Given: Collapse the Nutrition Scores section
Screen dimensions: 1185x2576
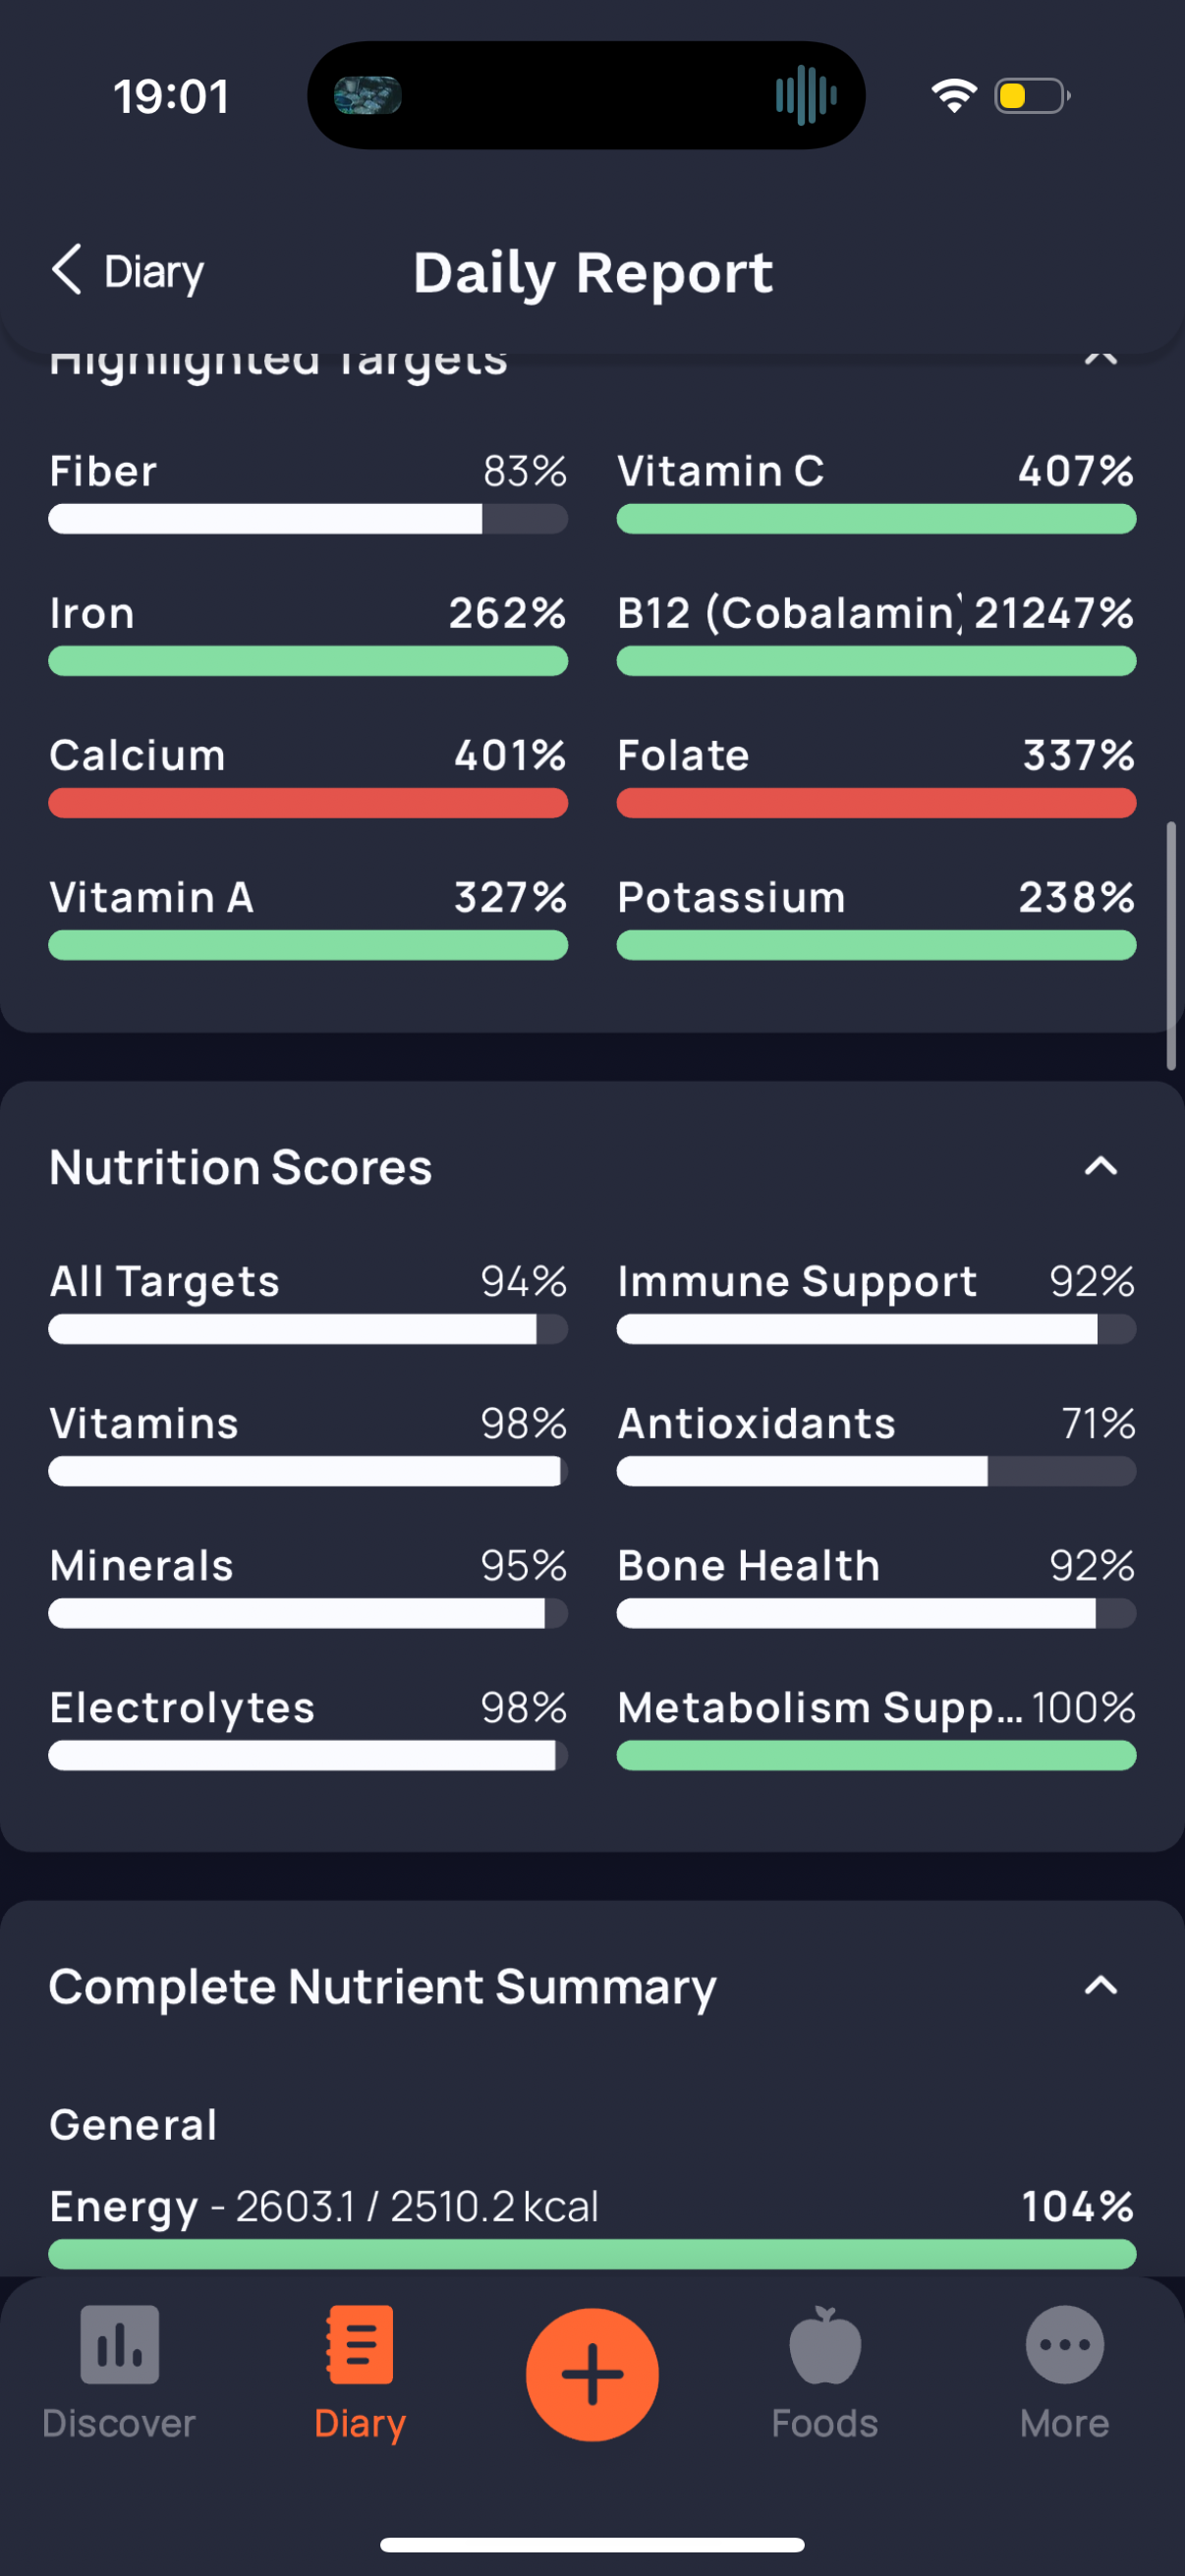Looking at the screenshot, I should 1100,1166.
